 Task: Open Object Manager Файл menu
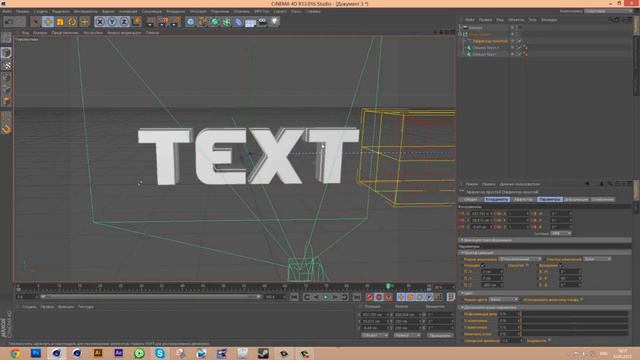click(x=470, y=20)
